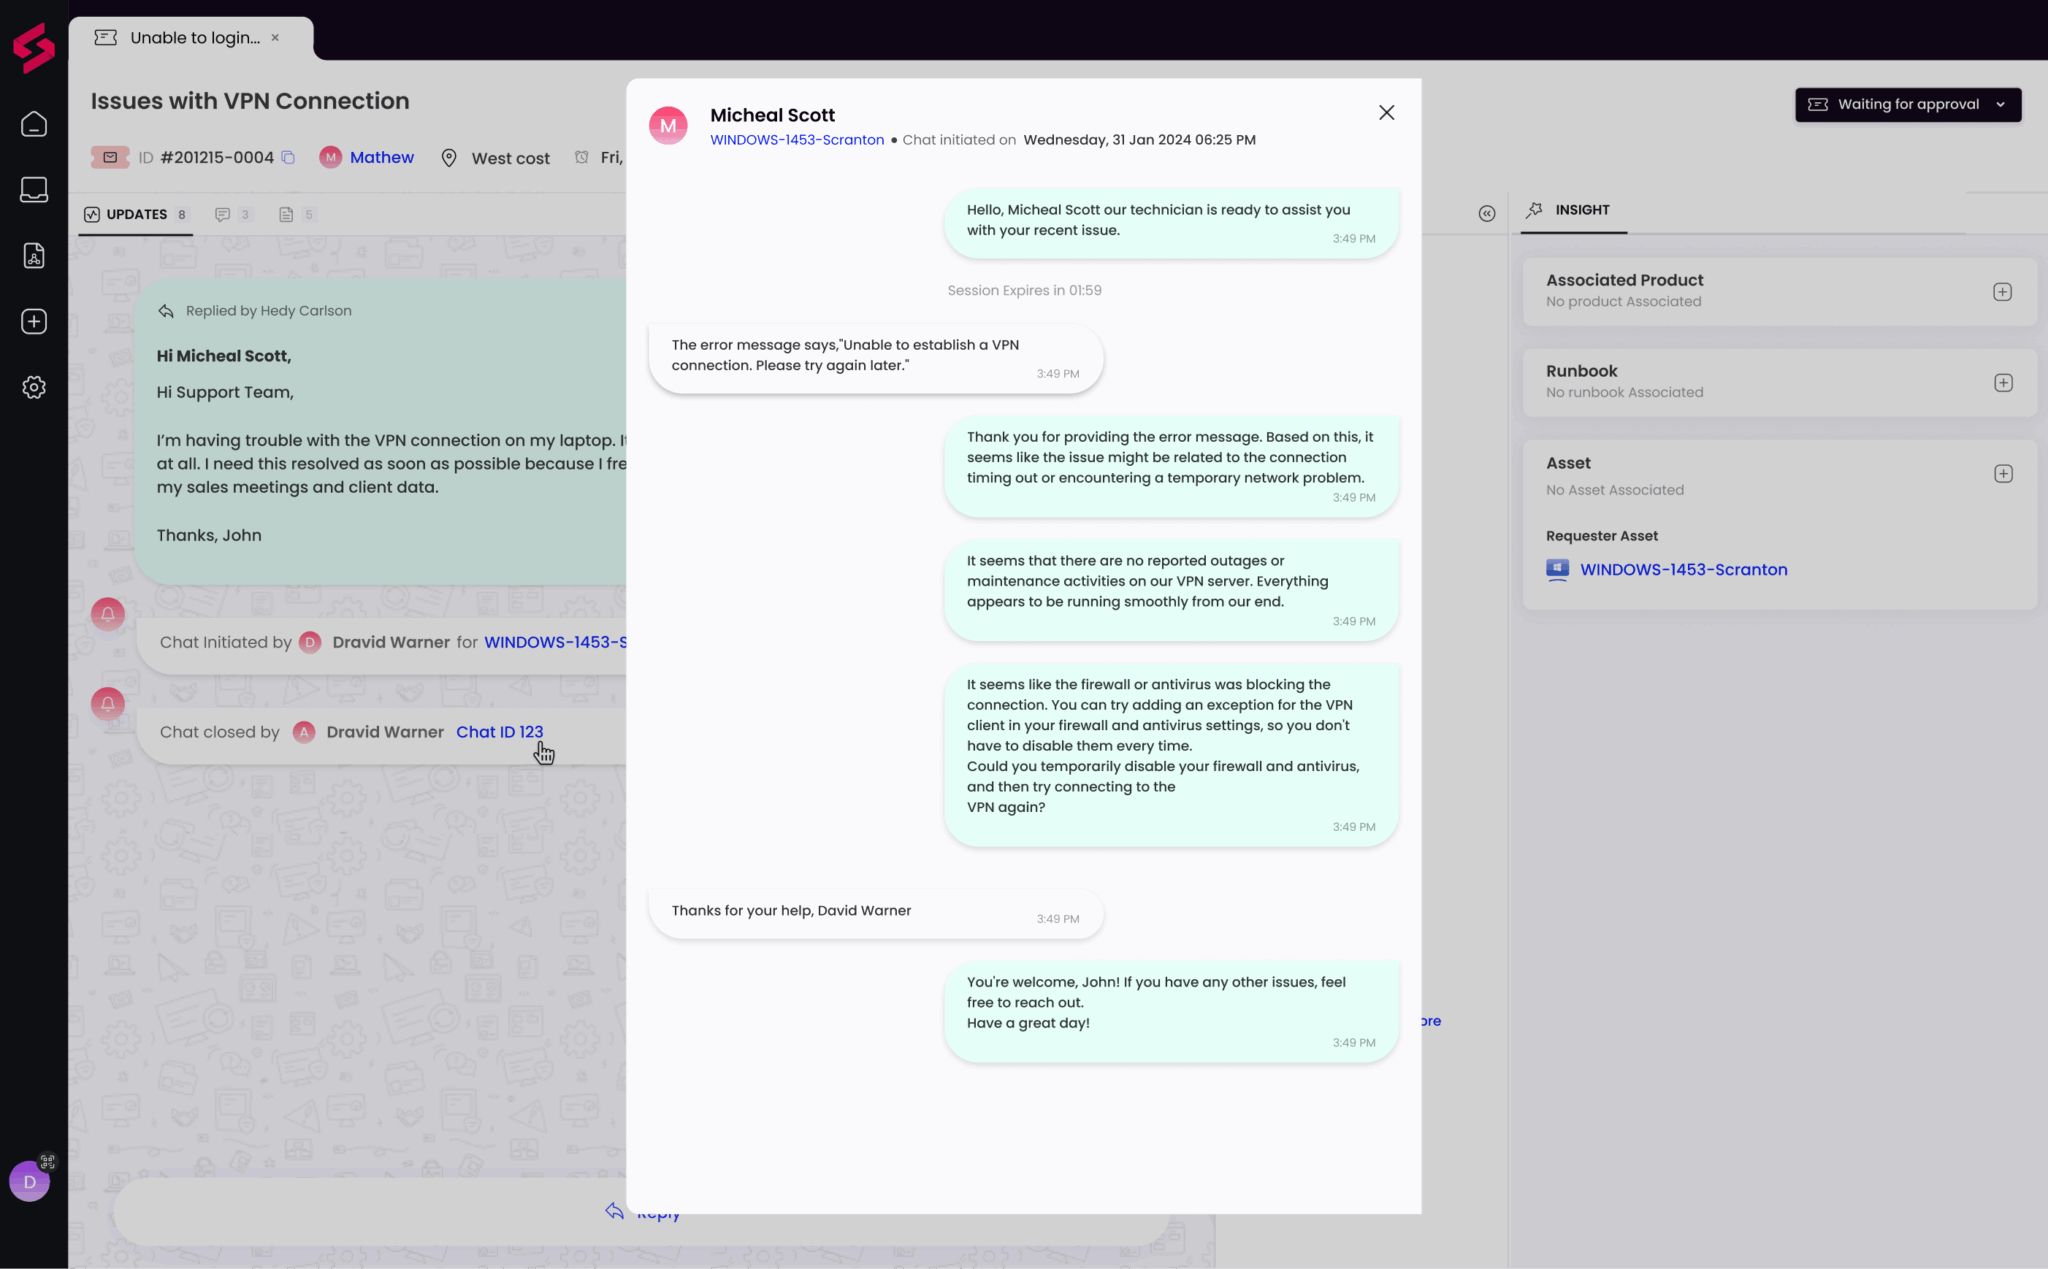Open the user avatar D at bottom

pos(30,1182)
